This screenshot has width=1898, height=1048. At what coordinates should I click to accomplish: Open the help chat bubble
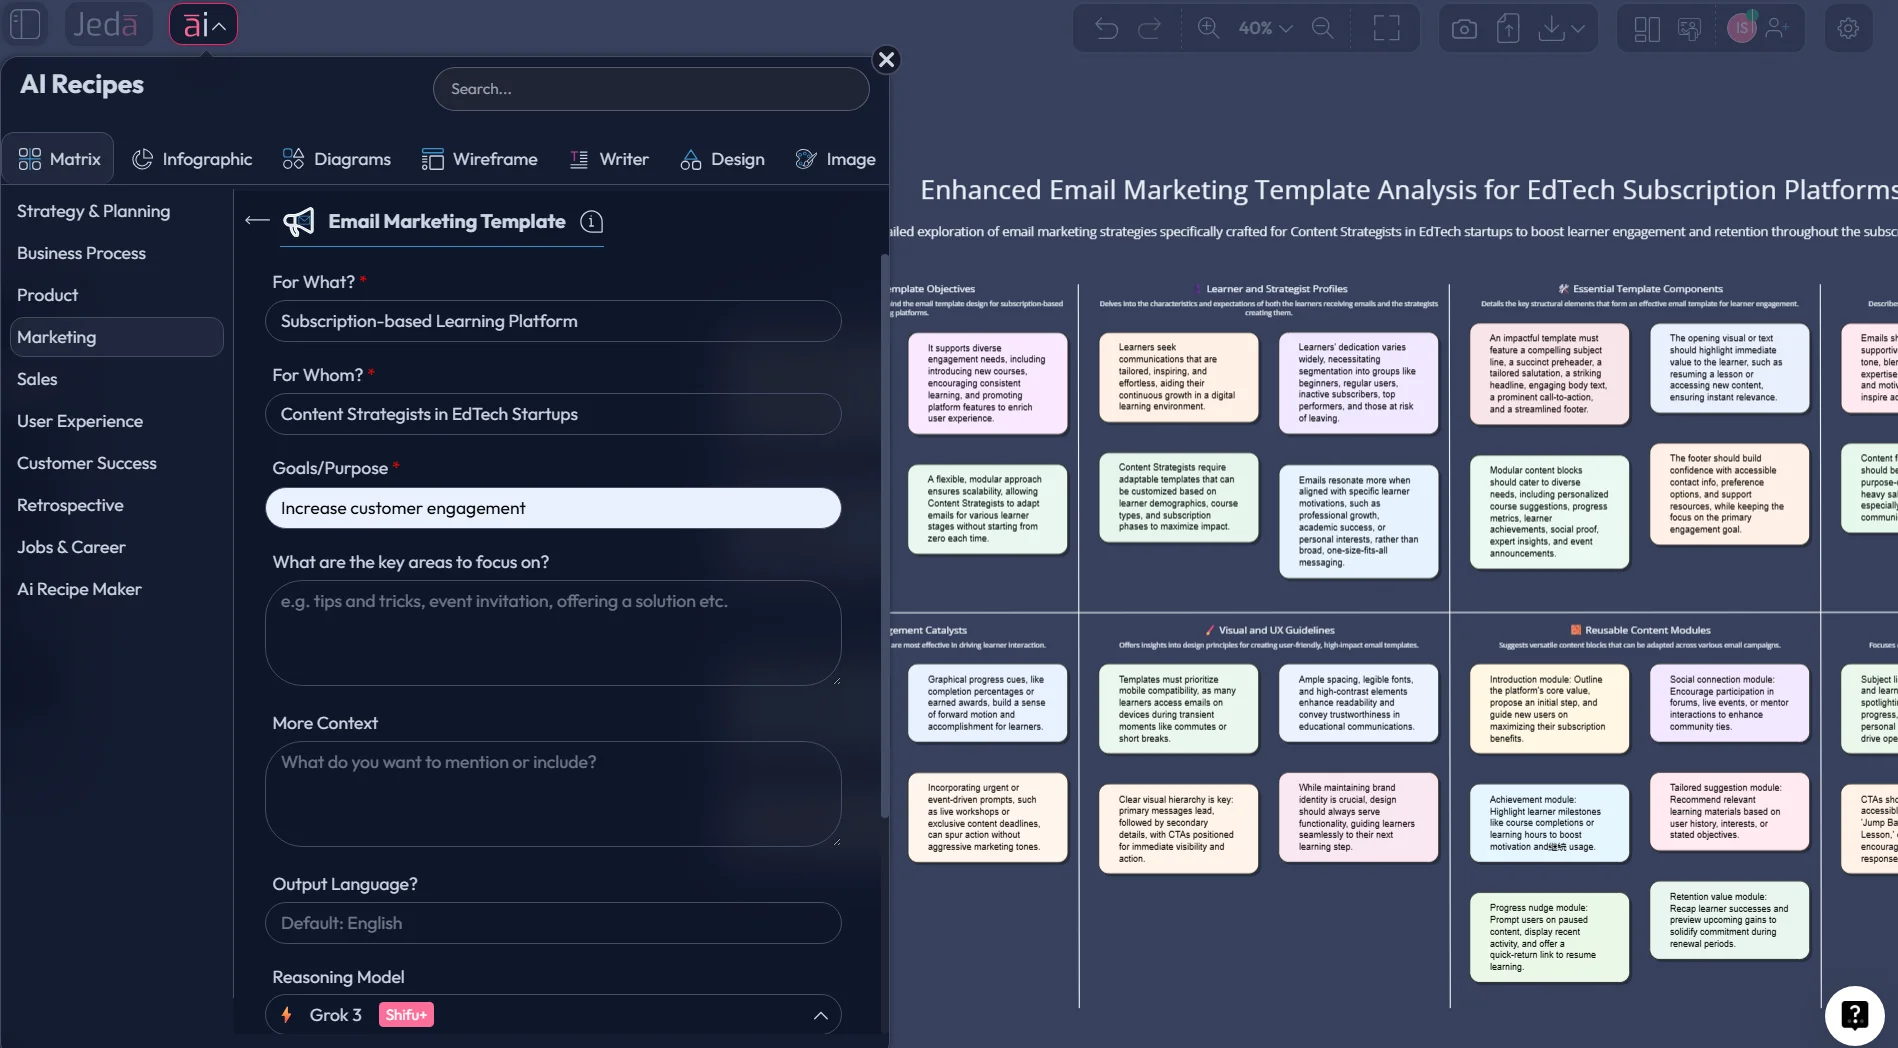[x=1855, y=1015]
